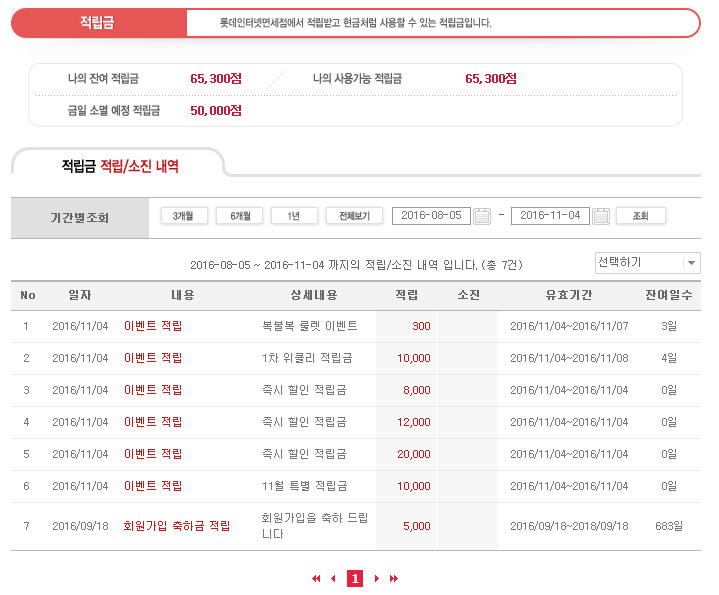Filter by the 6개월 period button
The width and height of the screenshot is (719, 595).
tap(239, 215)
